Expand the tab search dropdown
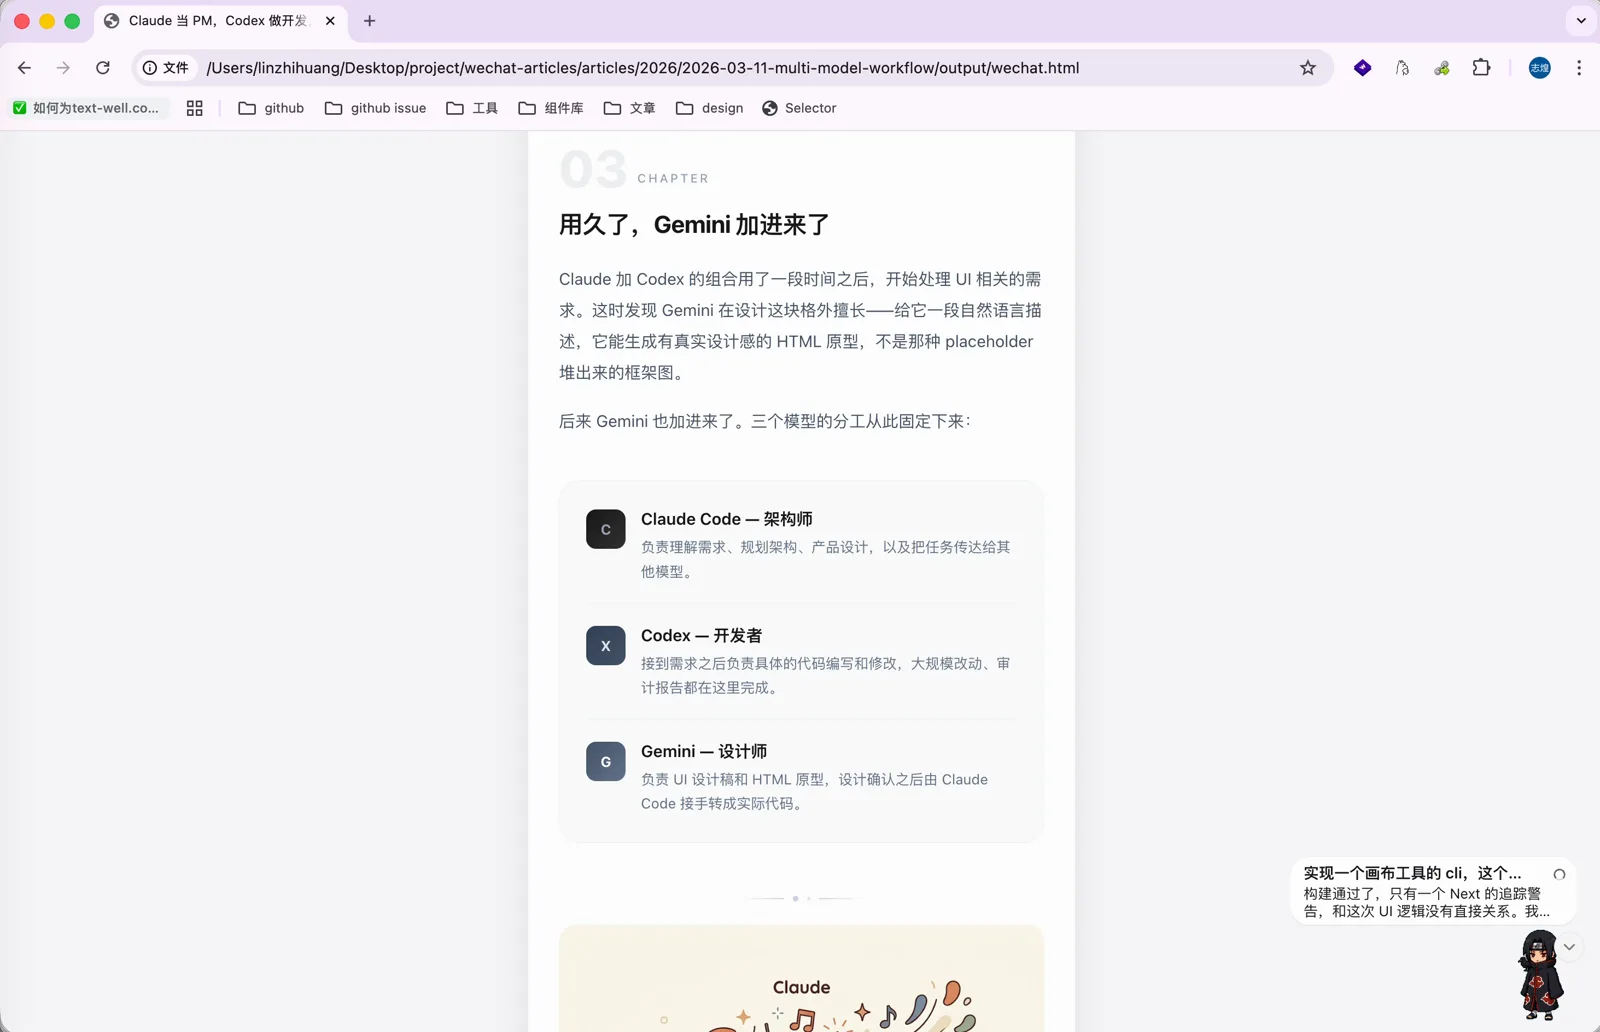1600x1032 pixels. pos(1581,21)
